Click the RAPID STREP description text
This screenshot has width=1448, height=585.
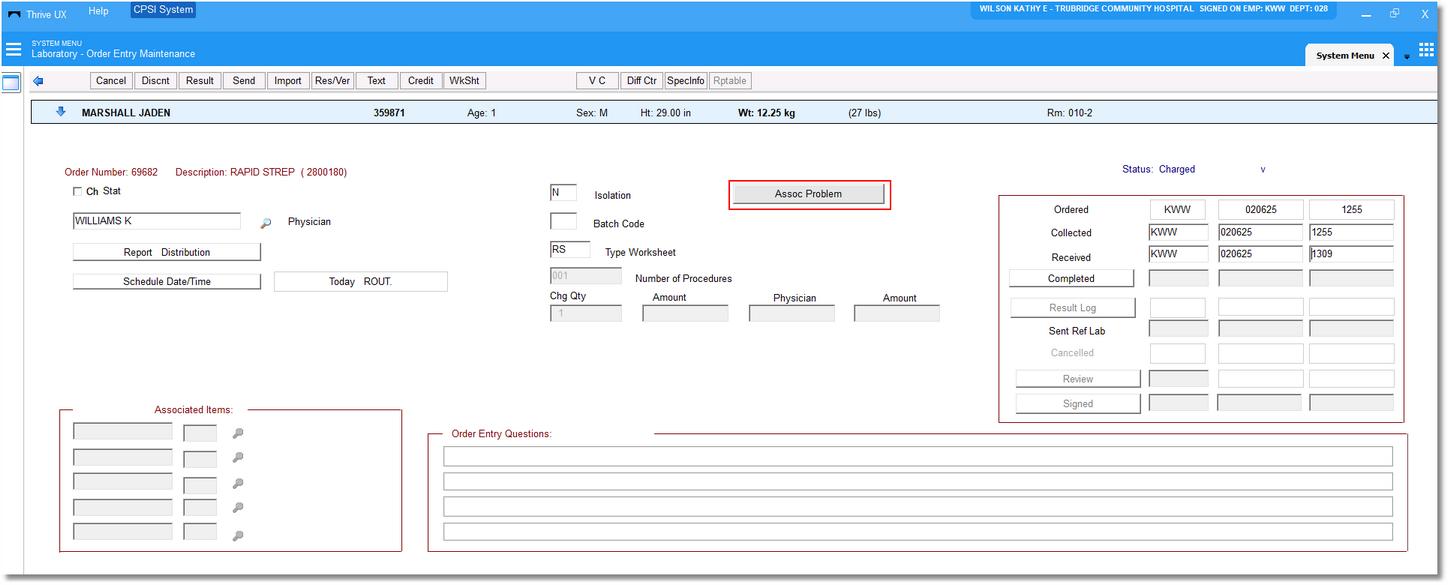click(x=261, y=172)
